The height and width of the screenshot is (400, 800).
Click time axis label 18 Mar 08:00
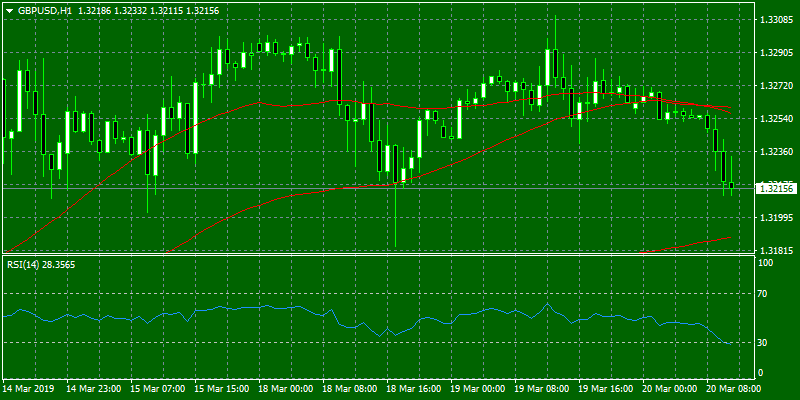pyautogui.click(x=350, y=388)
